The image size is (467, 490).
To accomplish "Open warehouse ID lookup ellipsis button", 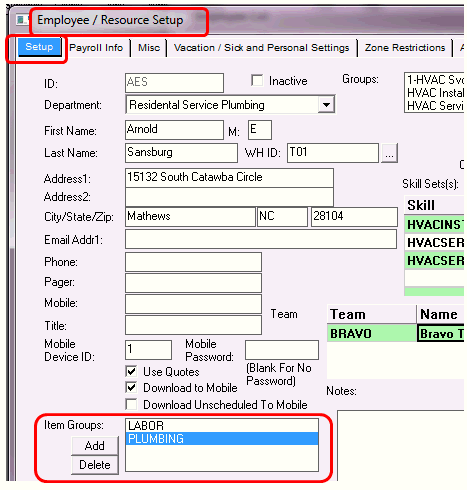I will (x=389, y=153).
